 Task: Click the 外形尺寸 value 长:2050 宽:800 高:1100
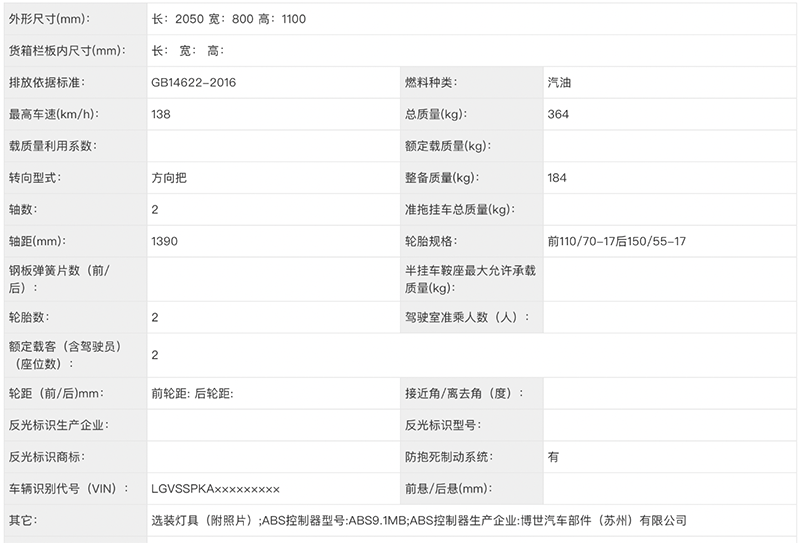(x=229, y=19)
